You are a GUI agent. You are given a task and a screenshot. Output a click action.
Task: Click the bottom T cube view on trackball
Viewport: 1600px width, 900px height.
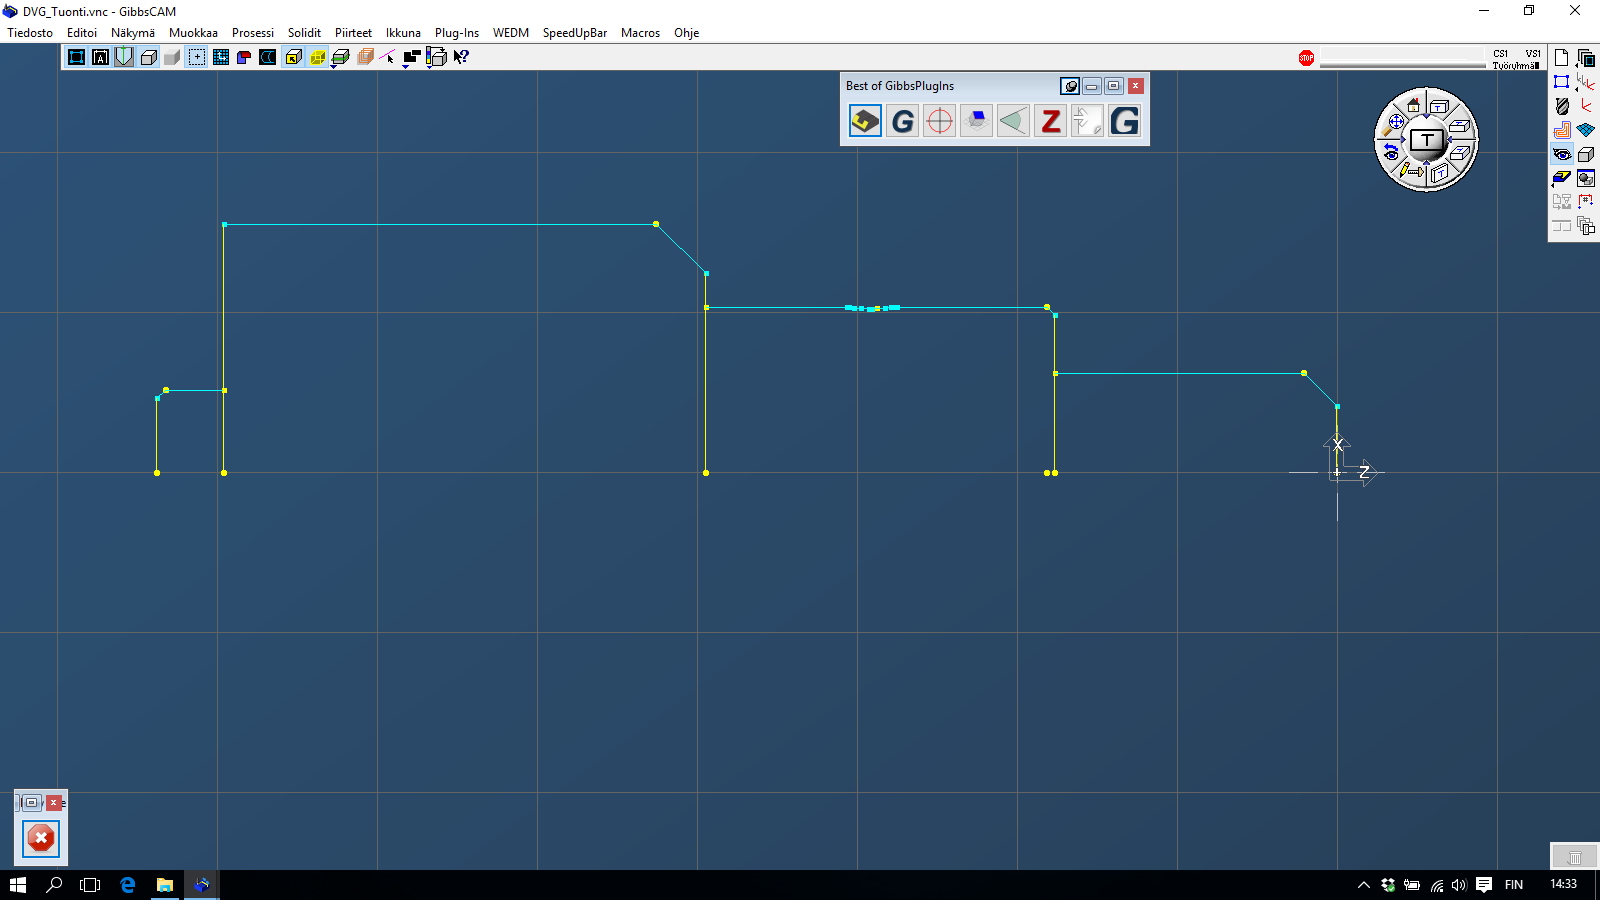click(x=1439, y=173)
